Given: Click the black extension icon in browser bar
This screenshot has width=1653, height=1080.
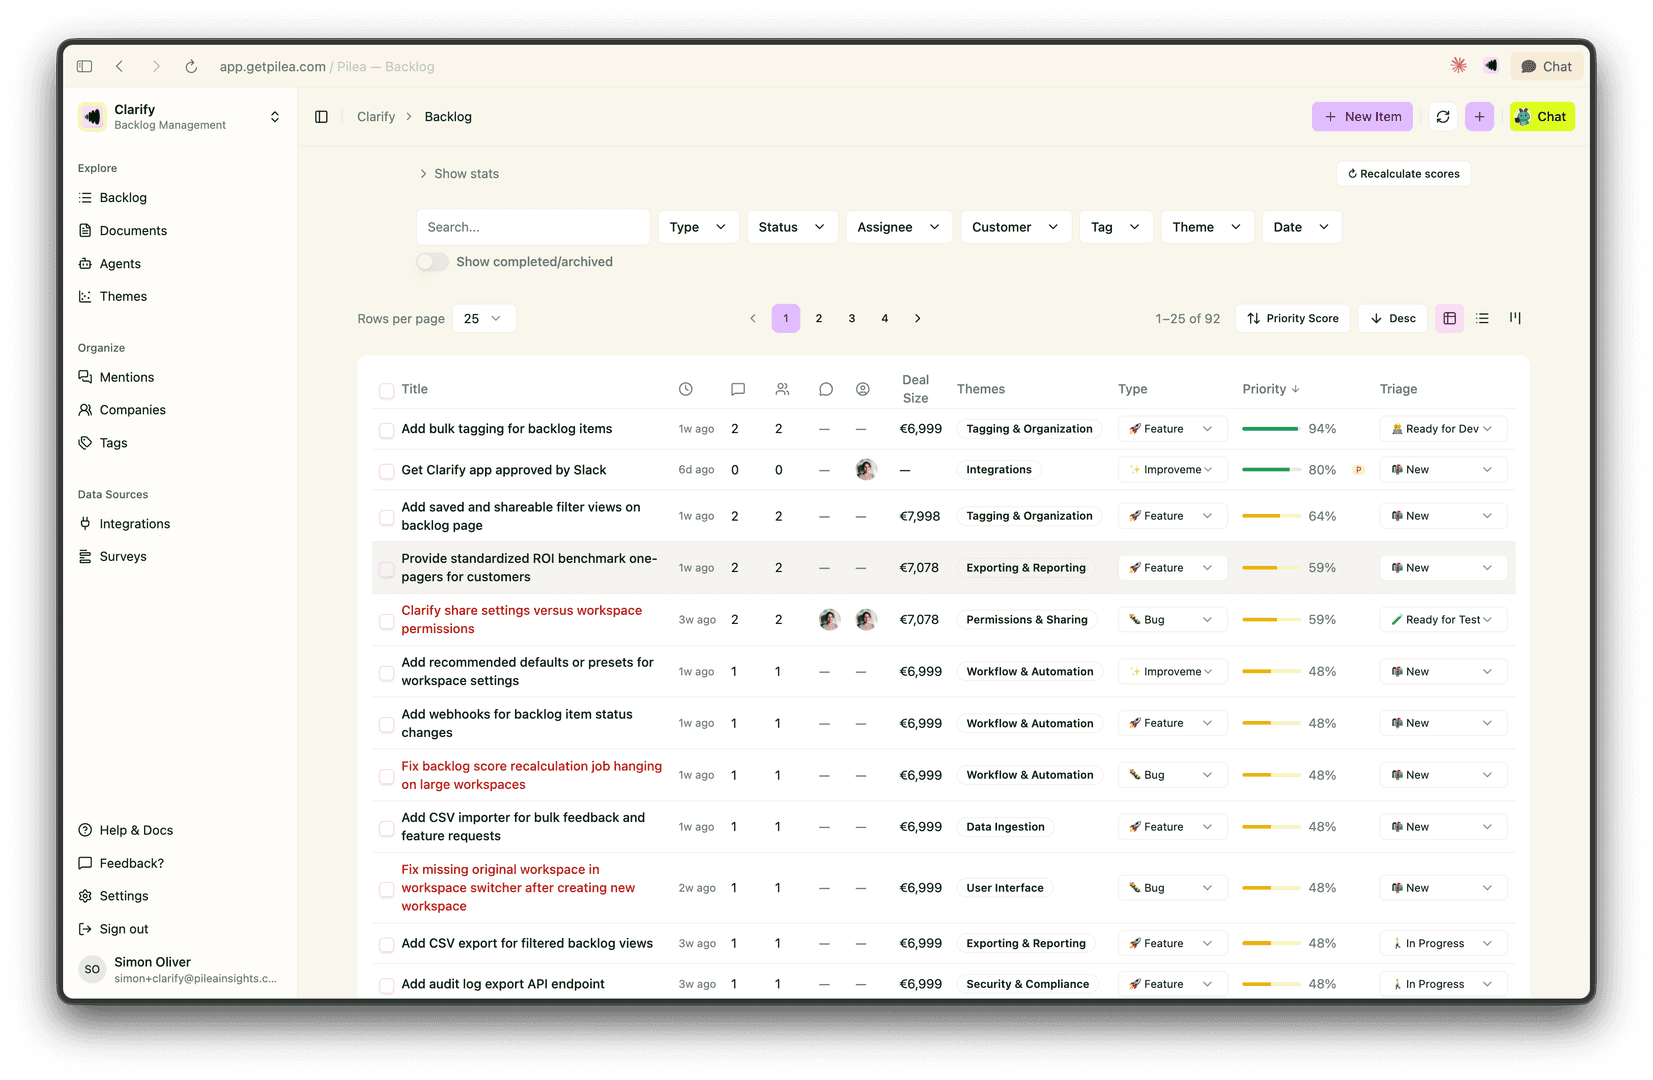Looking at the screenshot, I should tap(1491, 65).
